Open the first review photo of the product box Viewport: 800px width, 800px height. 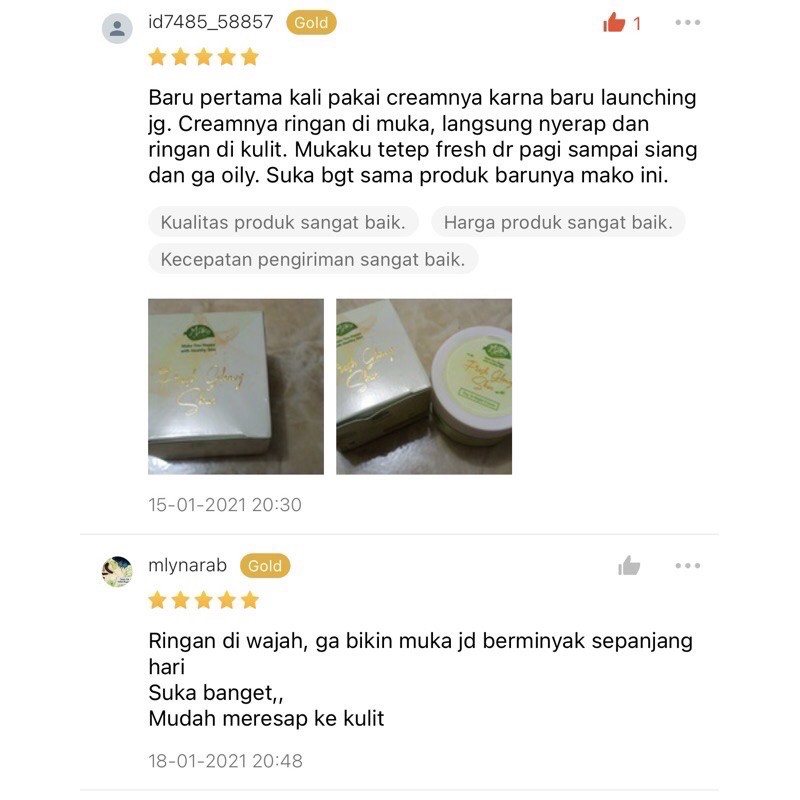click(236, 387)
